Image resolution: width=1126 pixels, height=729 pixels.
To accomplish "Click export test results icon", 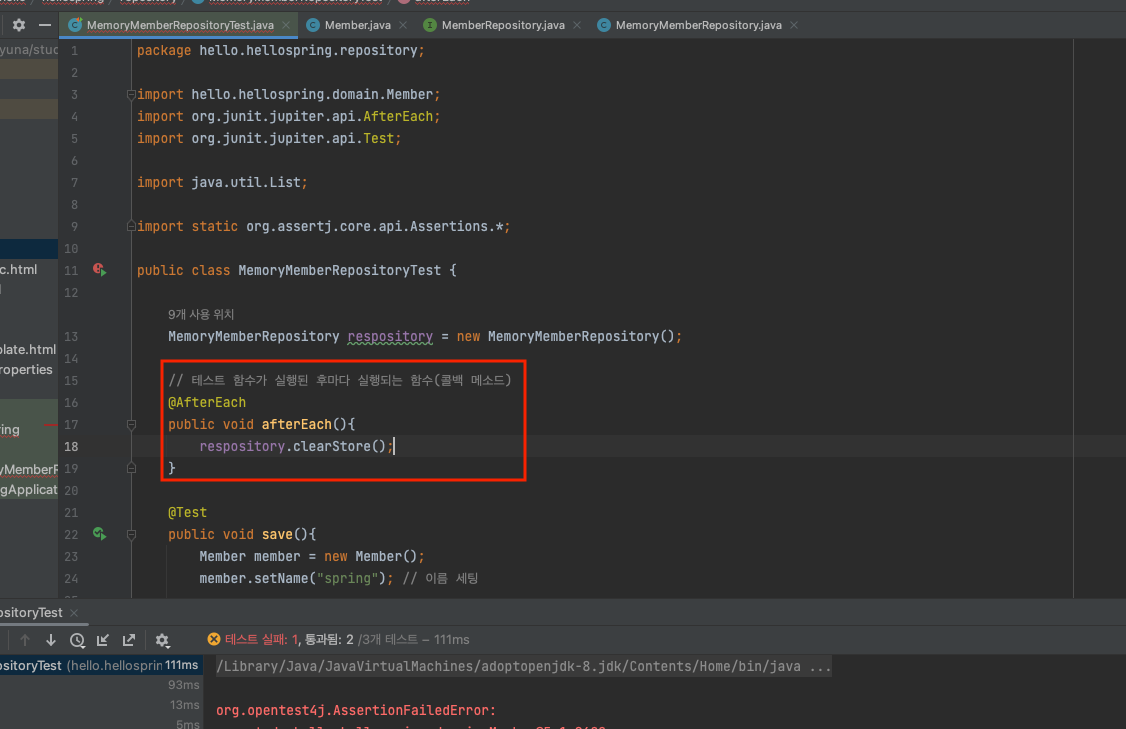I will 129,640.
